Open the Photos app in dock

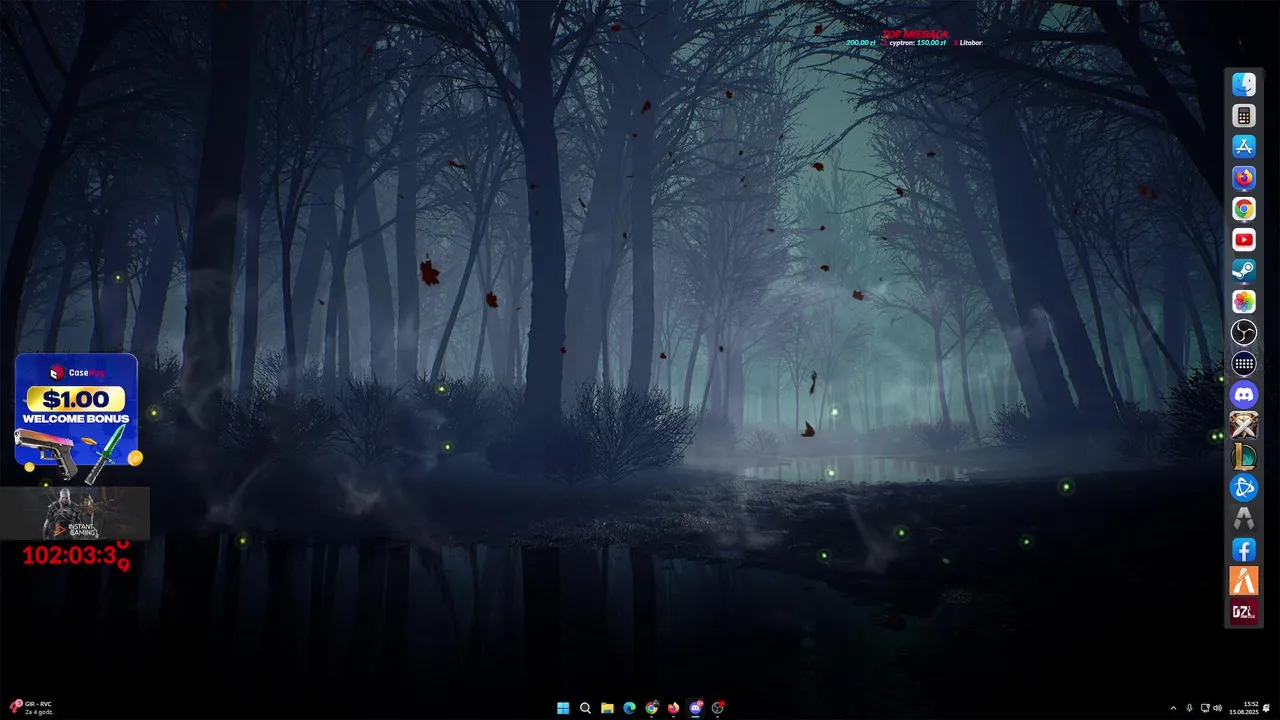[x=1243, y=302]
